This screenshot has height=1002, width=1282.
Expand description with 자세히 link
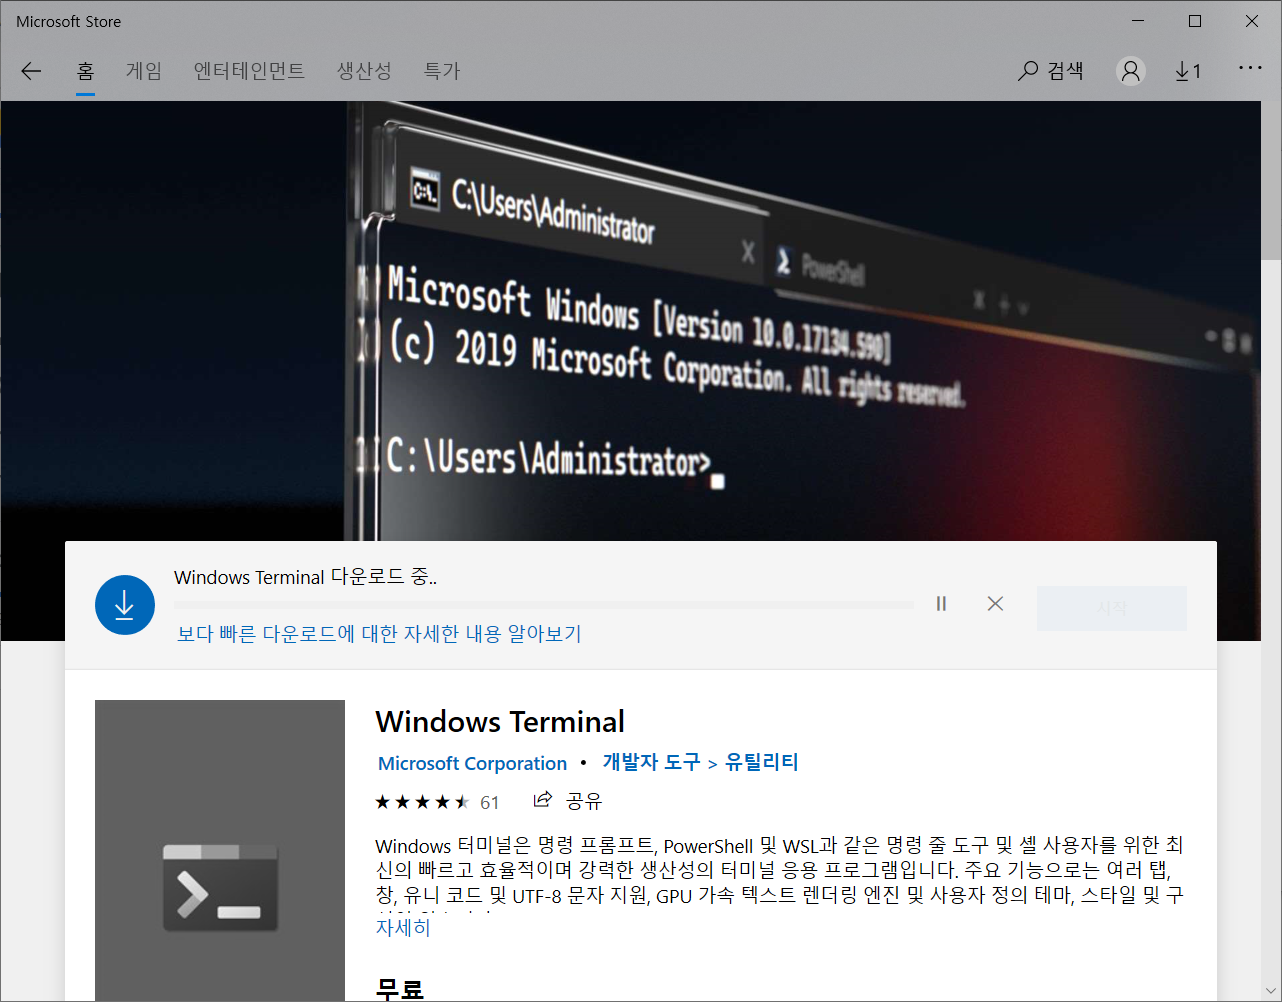(403, 927)
